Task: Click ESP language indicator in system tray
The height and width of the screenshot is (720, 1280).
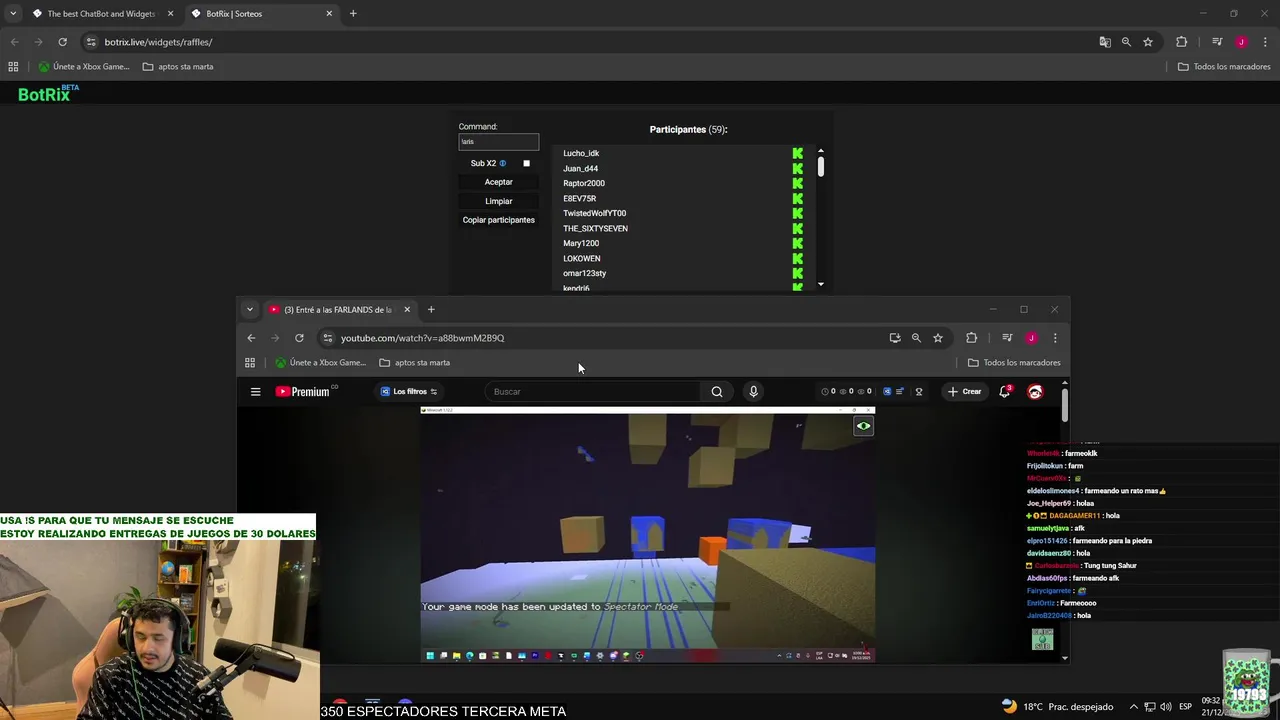Action: 1186,707
